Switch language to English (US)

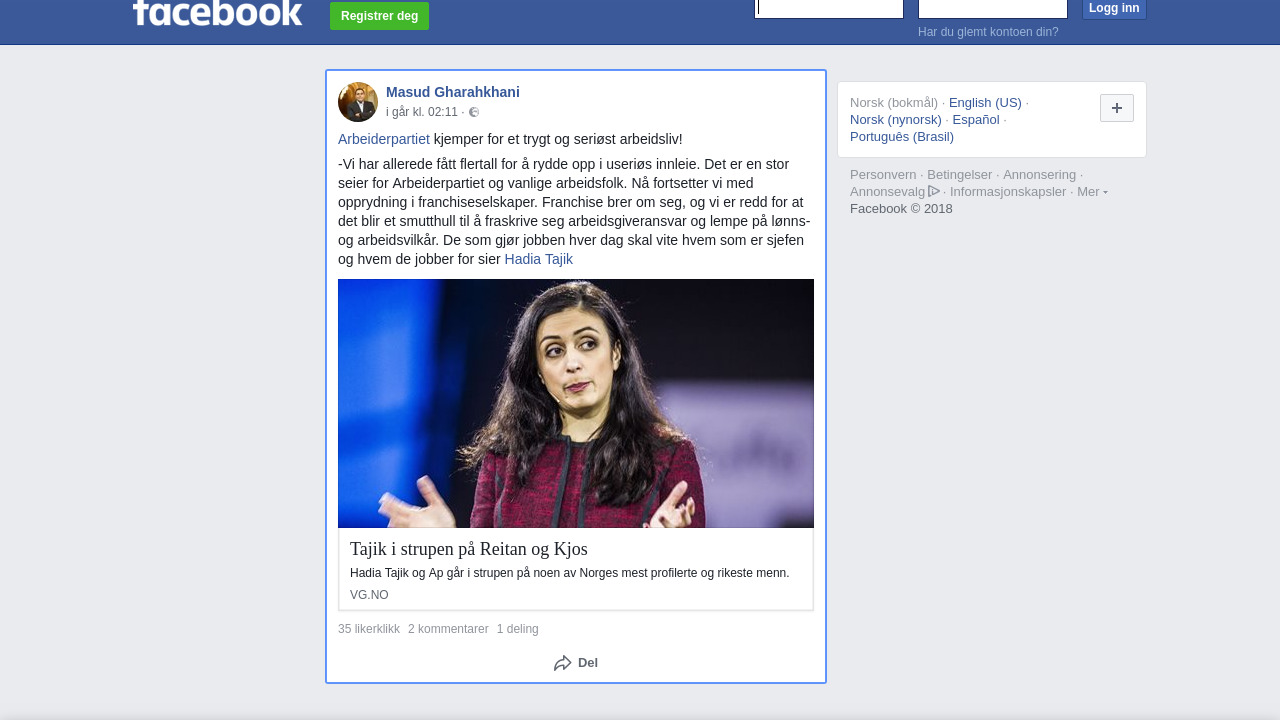tap(985, 103)
